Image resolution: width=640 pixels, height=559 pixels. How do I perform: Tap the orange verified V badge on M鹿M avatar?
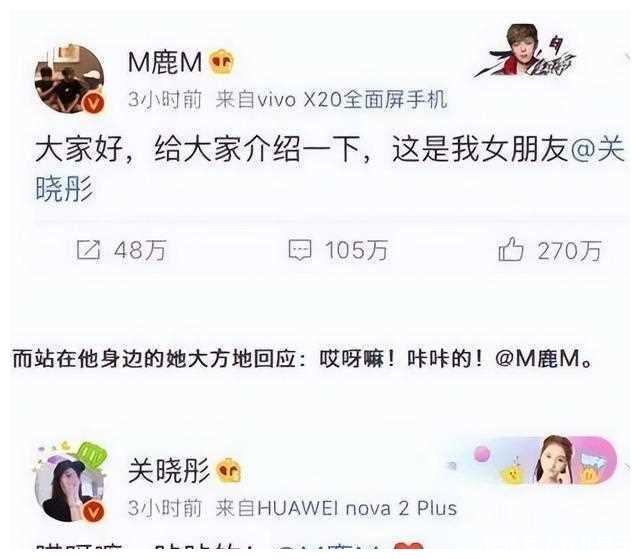(x=94, y=104)
